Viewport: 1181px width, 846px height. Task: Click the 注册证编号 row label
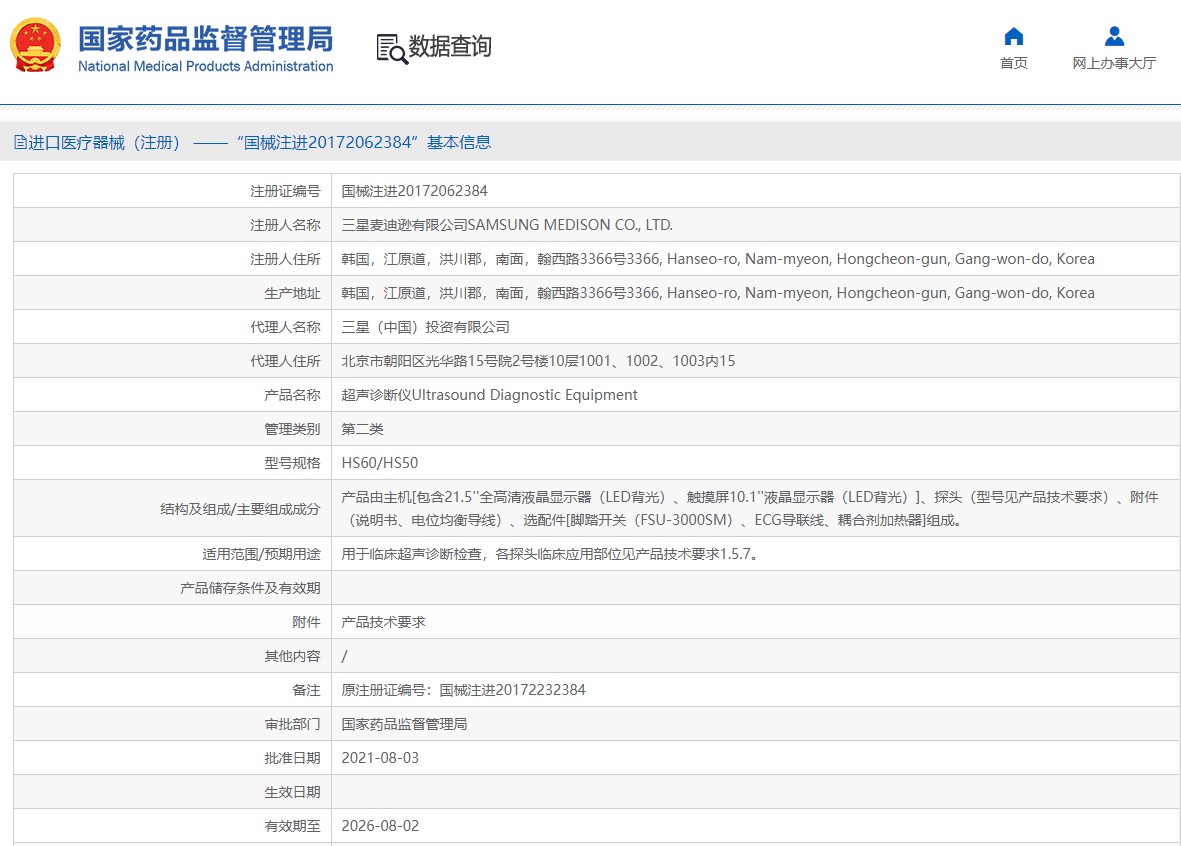(285, 191)
